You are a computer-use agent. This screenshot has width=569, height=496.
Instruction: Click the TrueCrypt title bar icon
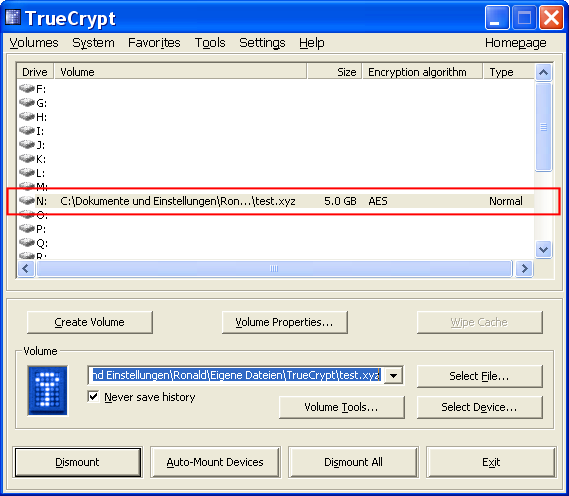tap(13, 17)
